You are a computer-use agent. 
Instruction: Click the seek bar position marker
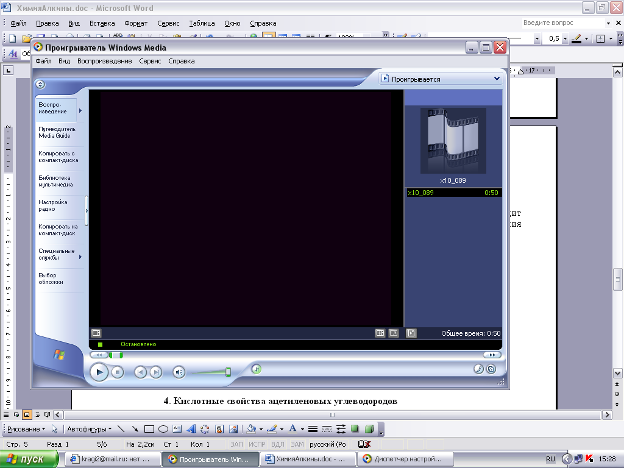click(x=116, y=355)
